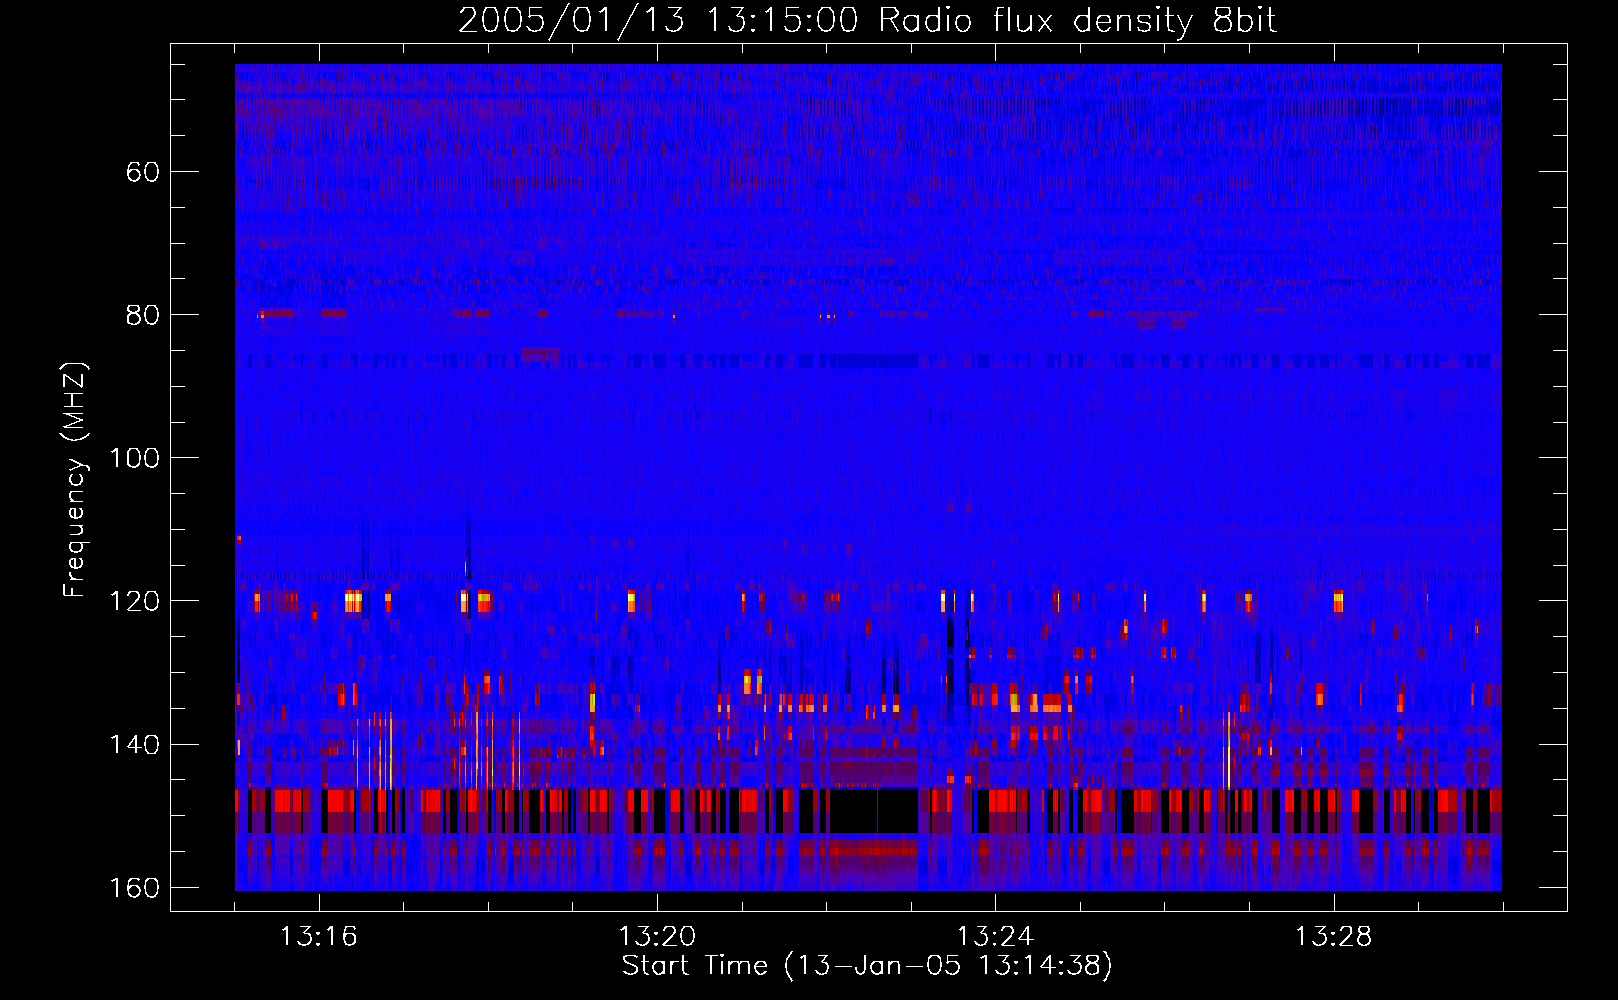This screenshot has width=1618, height=1000.
Task: Click the 13:28 time tick label
Action: [1333, 937]
